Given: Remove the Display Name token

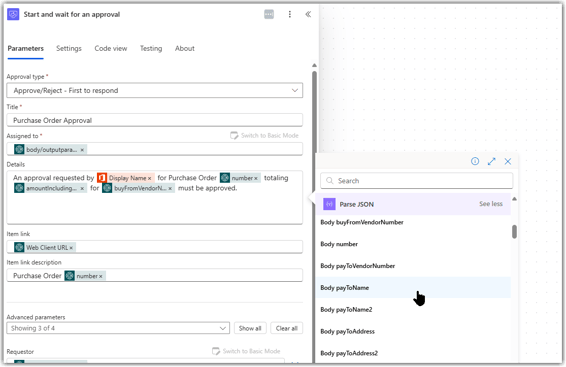Looking at the screenshot, I should point(149,178).
